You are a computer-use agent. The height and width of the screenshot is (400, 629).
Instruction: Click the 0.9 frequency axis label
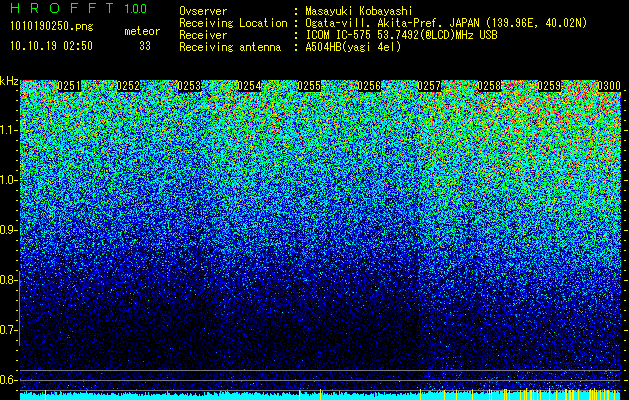click(x=9, y=230)
